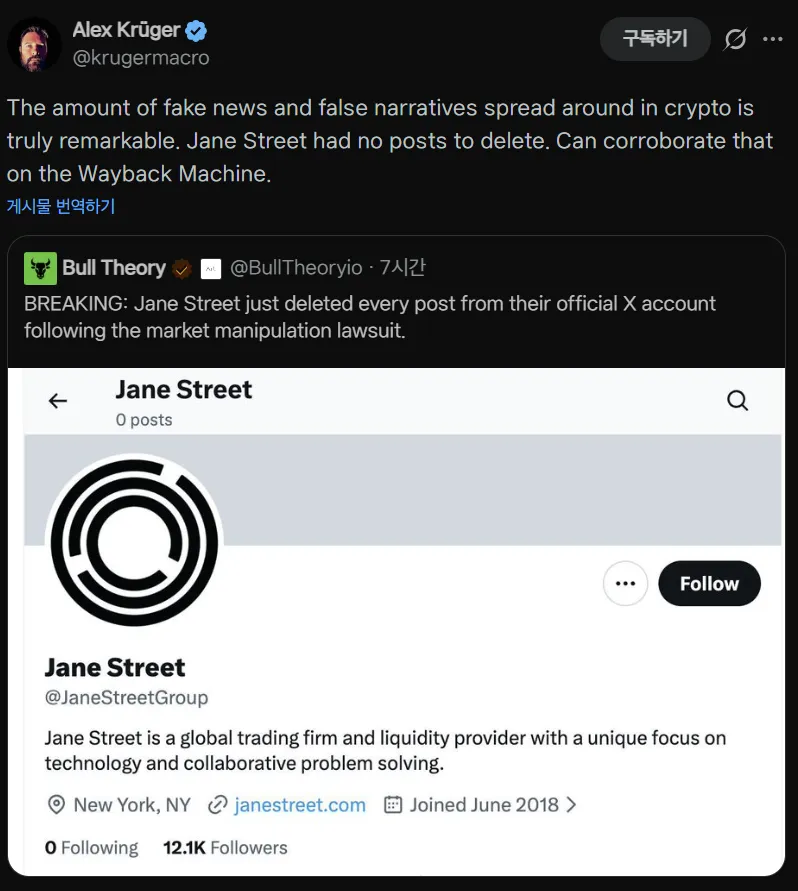Click the 12.1K Followers count

tap(225, 848)
